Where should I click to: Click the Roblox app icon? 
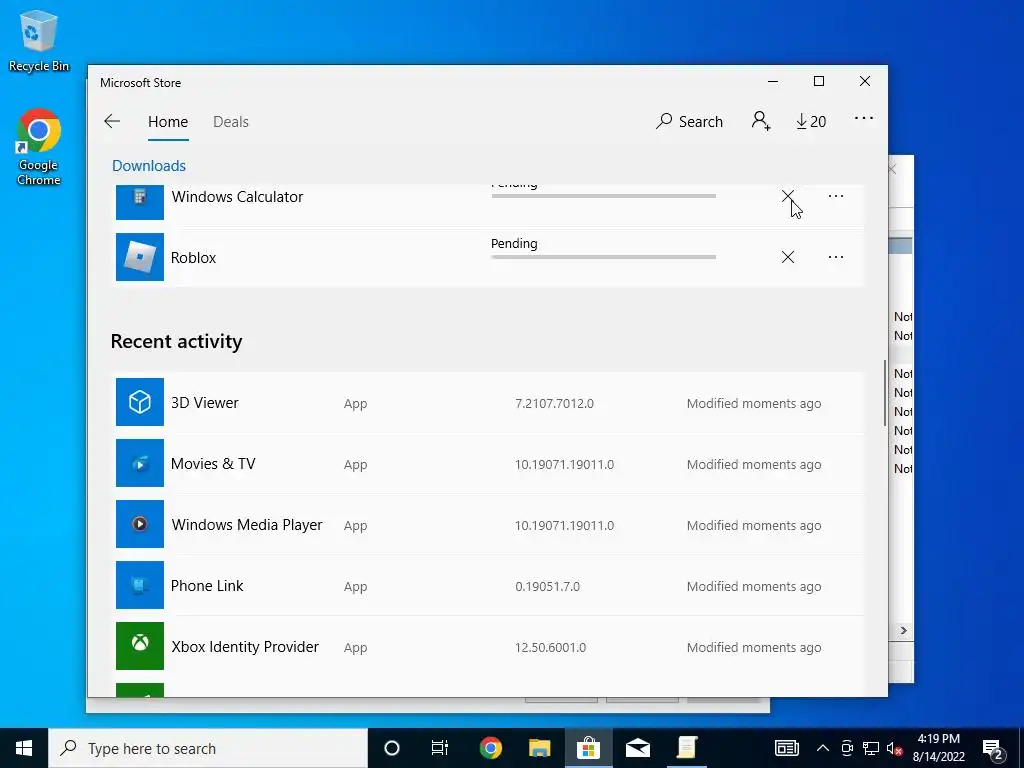click(x=140, y=257)
